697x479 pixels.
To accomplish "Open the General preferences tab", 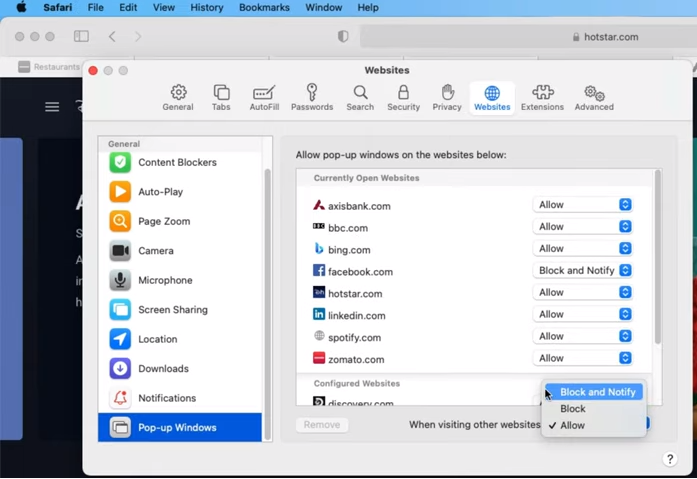I will coord(178,98).
